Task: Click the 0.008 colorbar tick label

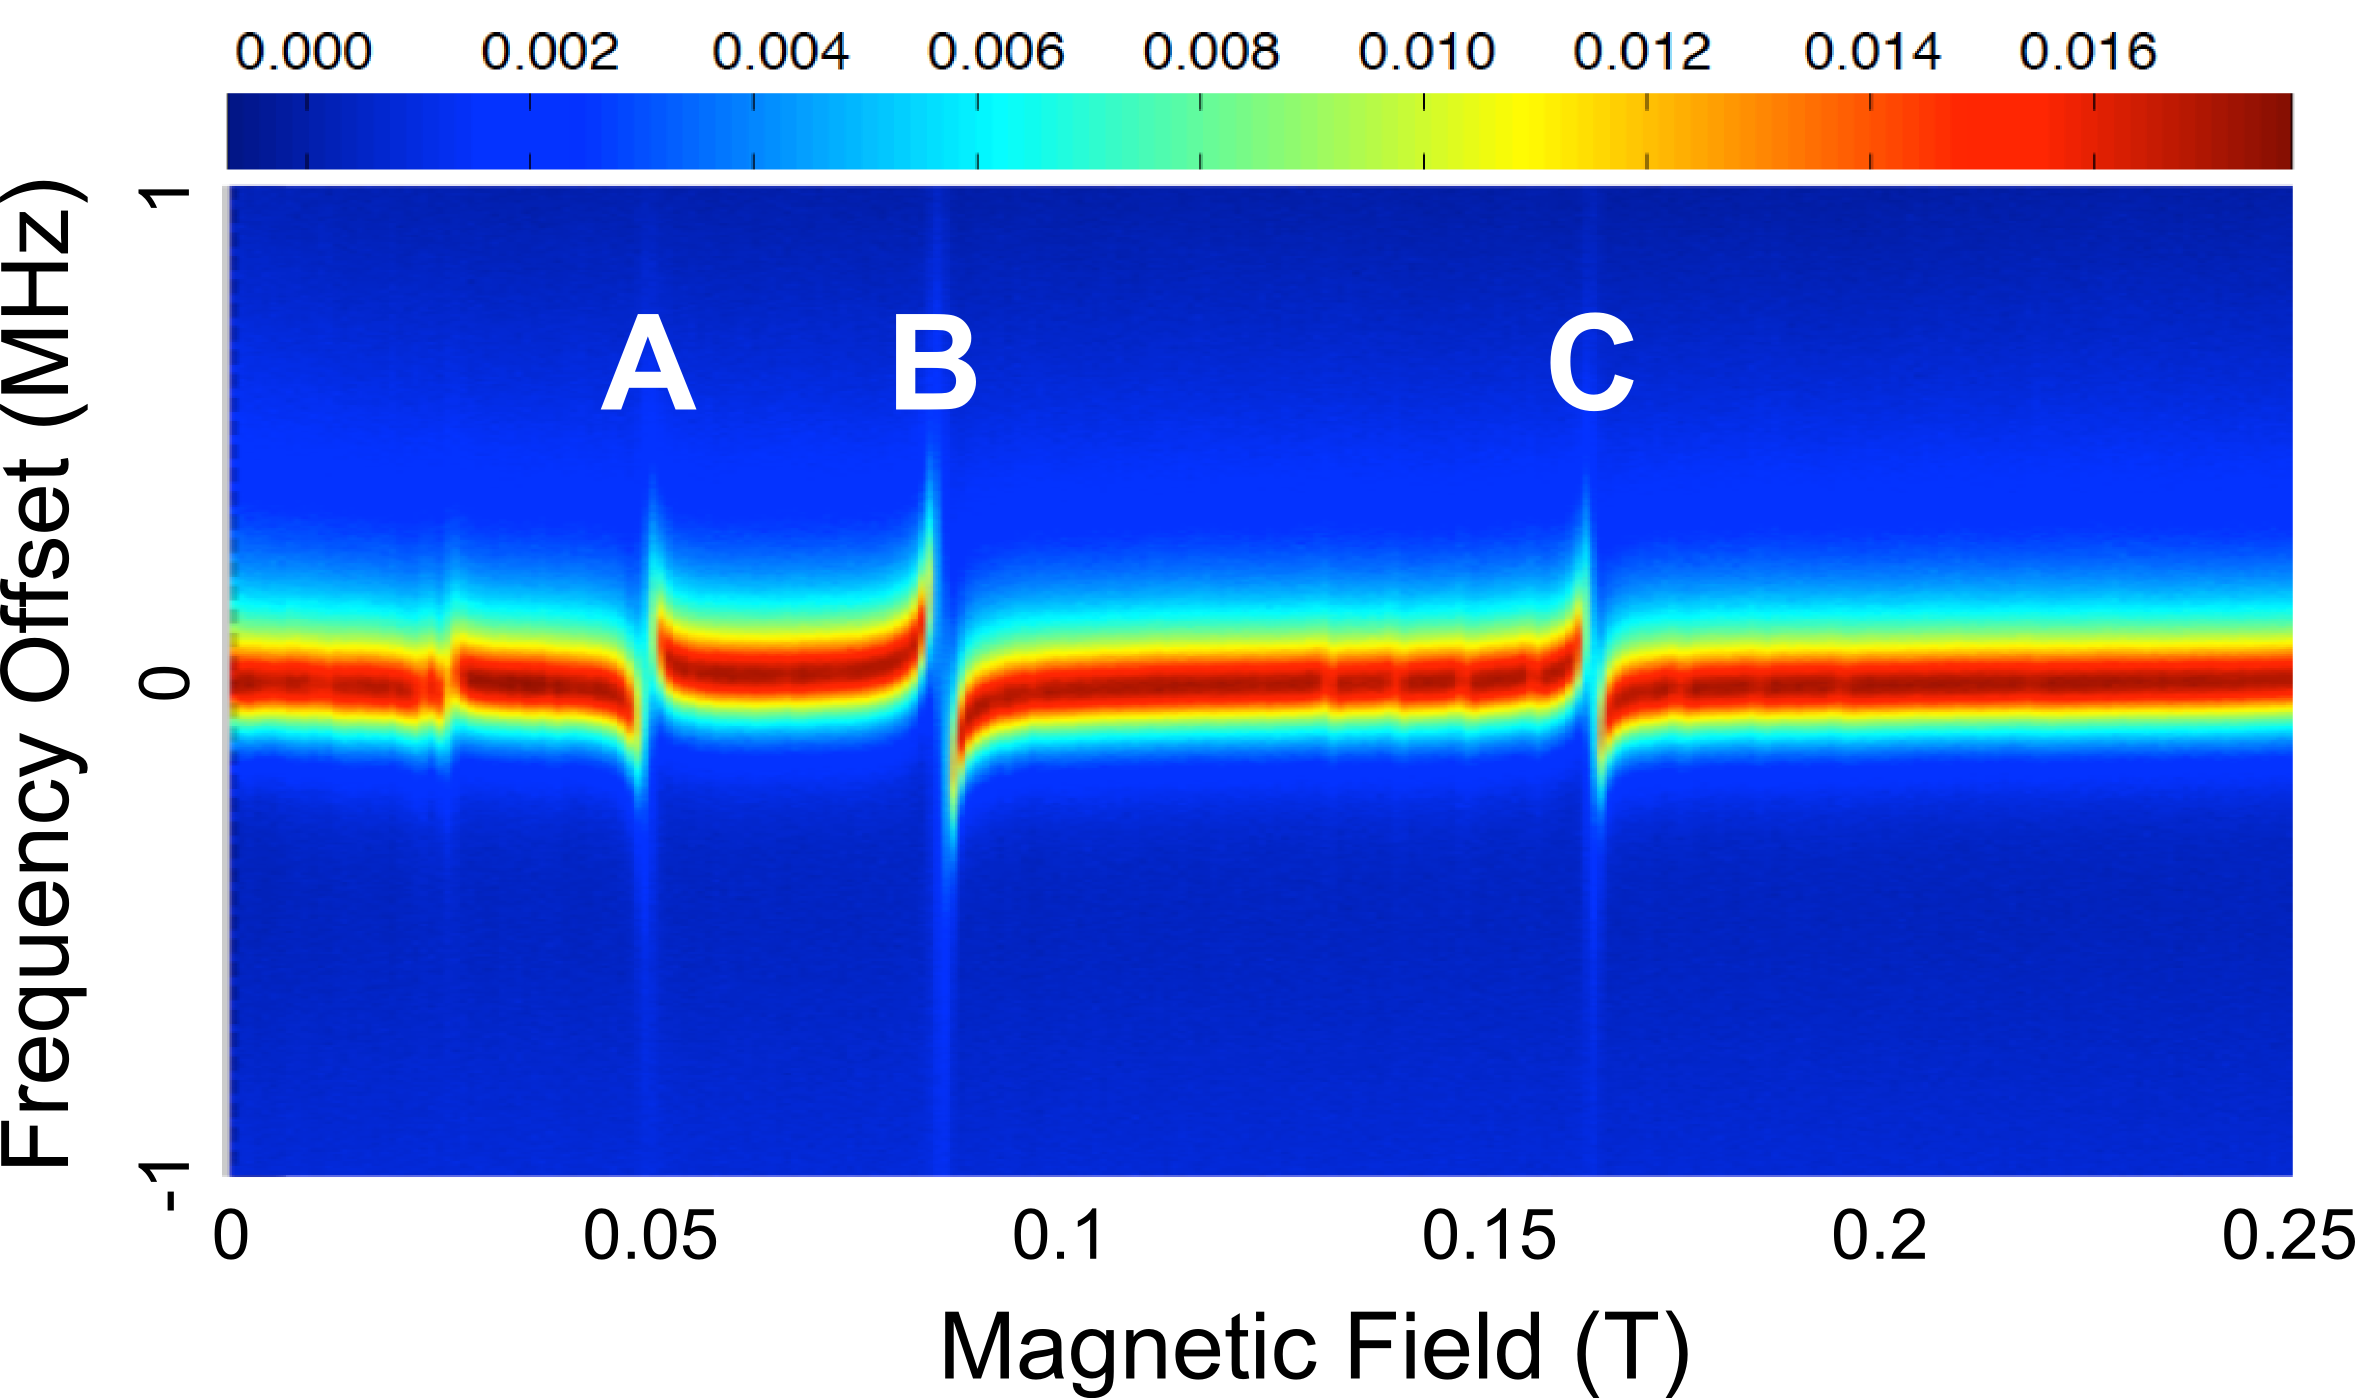Action: [x=1211, y=52]
